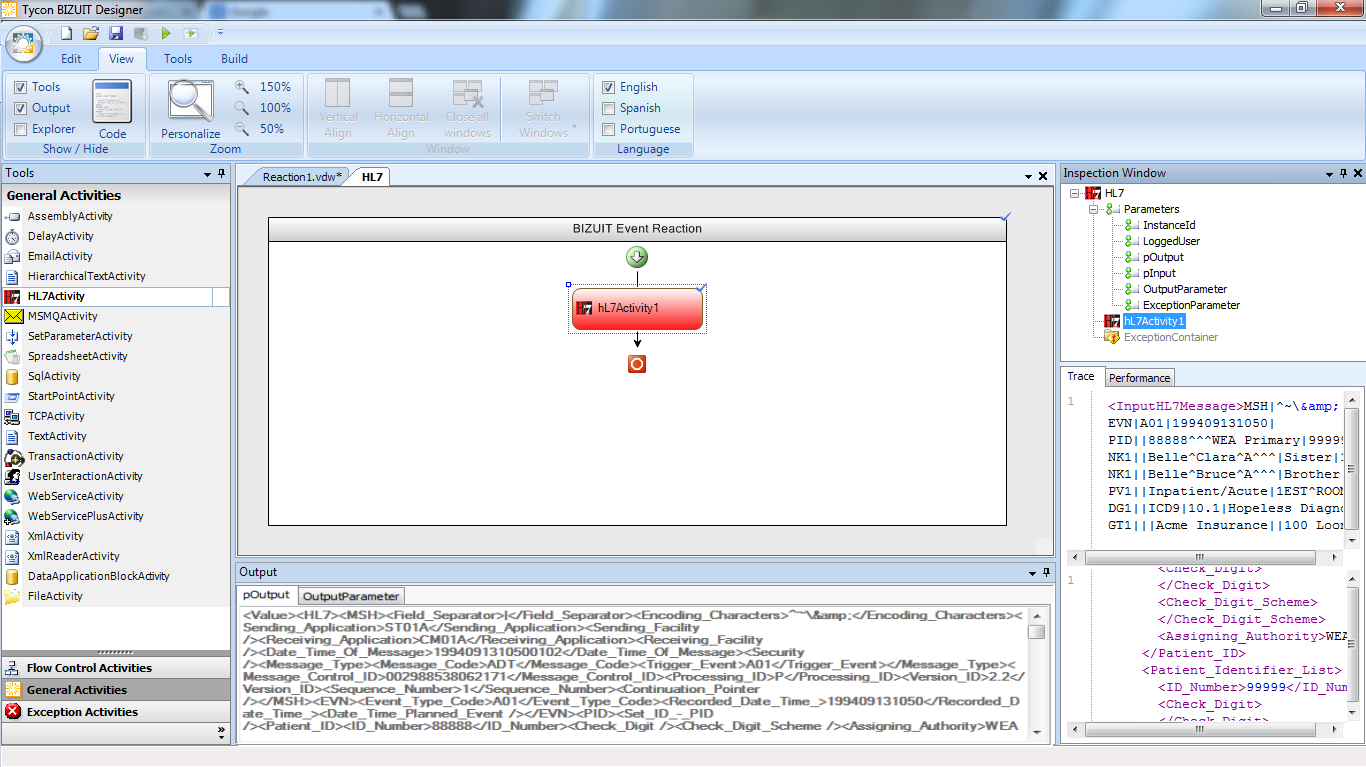
Task: Switch to OutputParameter tab
Action: [352, 596]
